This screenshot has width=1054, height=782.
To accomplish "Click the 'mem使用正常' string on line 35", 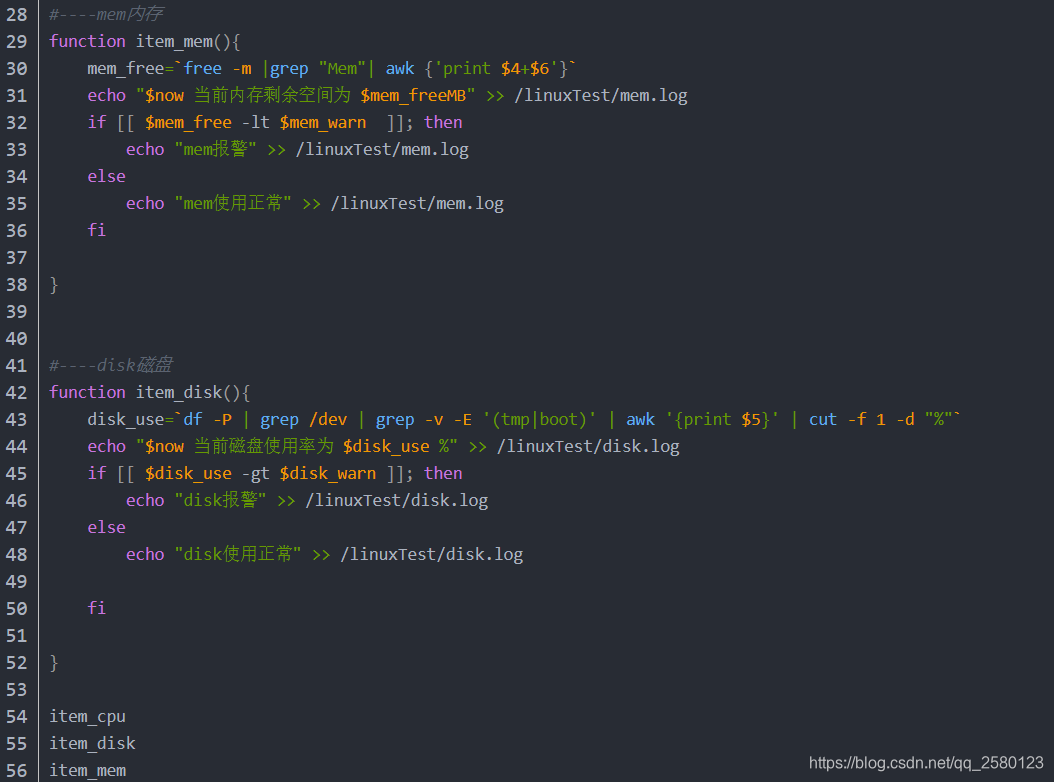I will click(233, 203).
